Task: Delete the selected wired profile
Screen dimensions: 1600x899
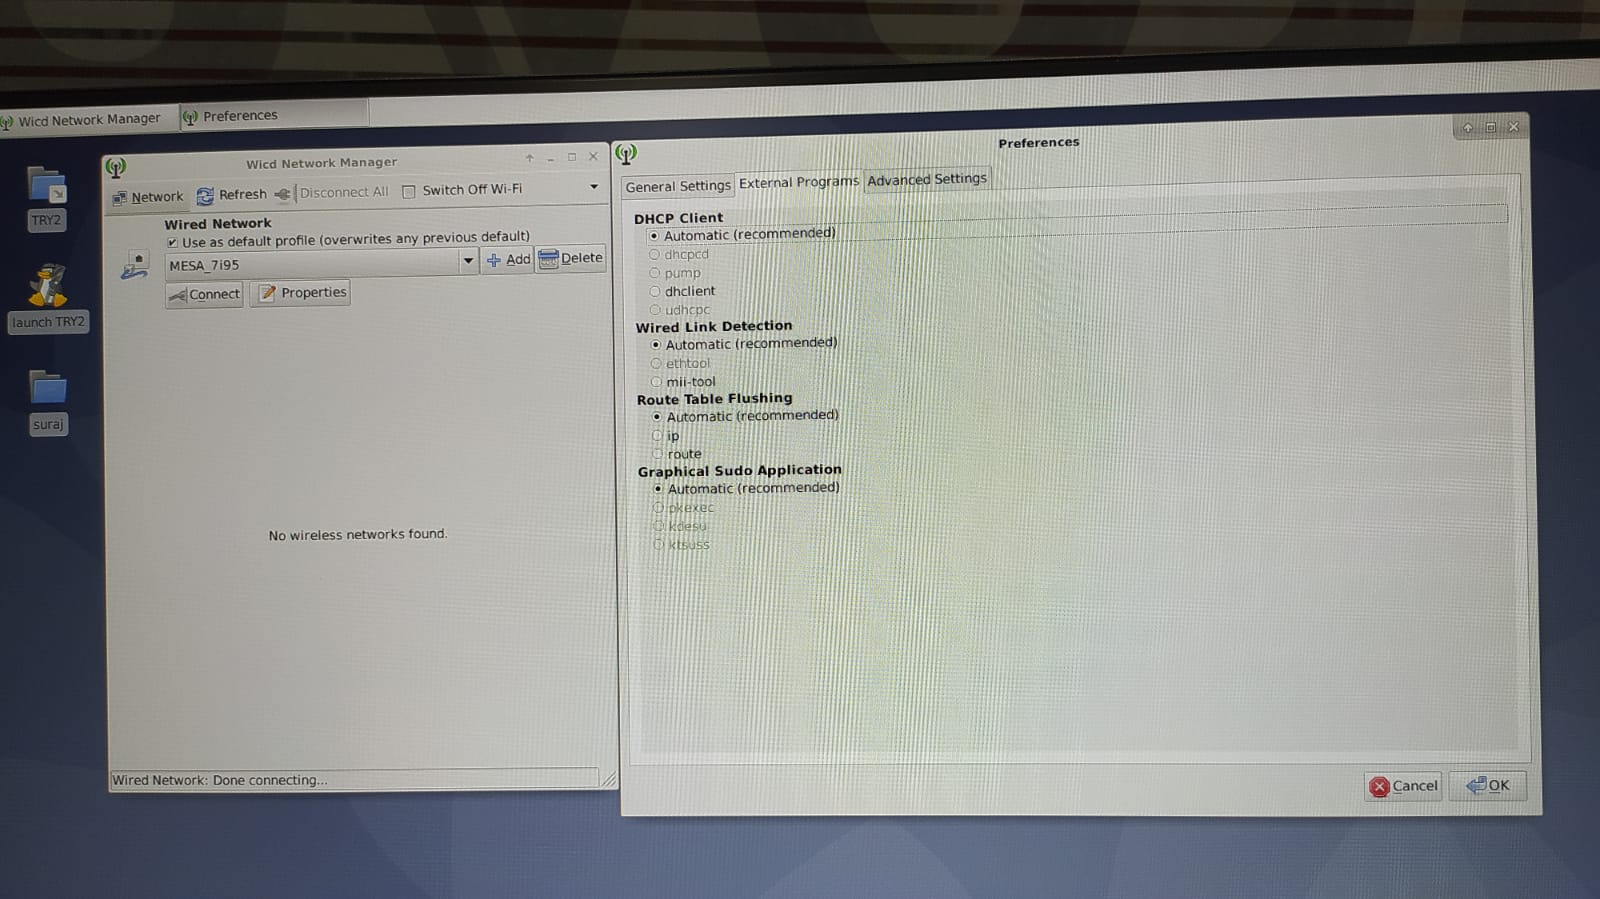Action: point(571,258)
